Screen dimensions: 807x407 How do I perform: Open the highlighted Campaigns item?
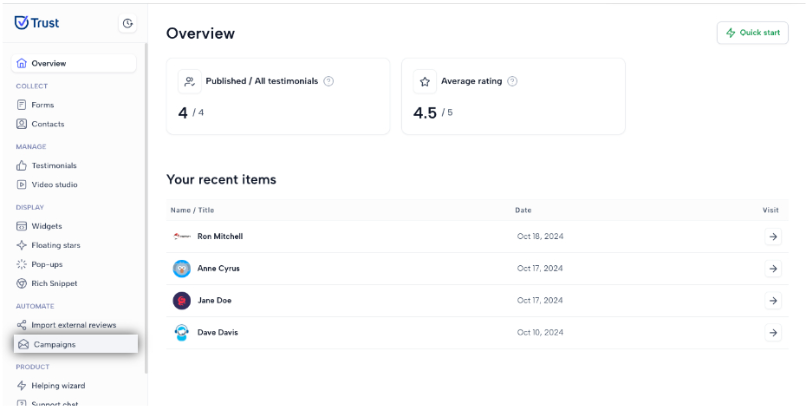[x=76, y=344]
